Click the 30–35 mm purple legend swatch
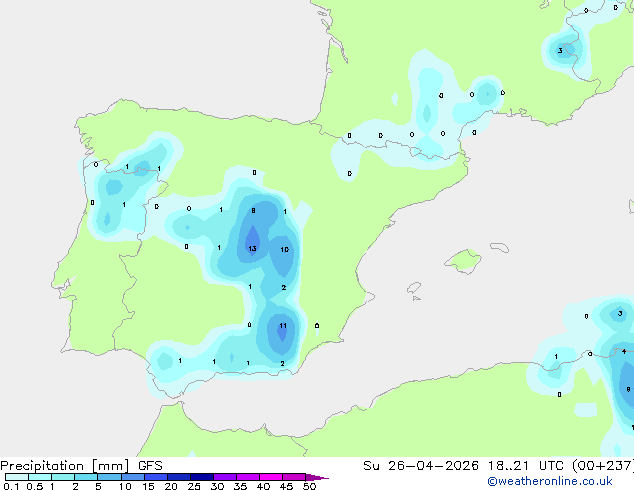 pos(225,477)
